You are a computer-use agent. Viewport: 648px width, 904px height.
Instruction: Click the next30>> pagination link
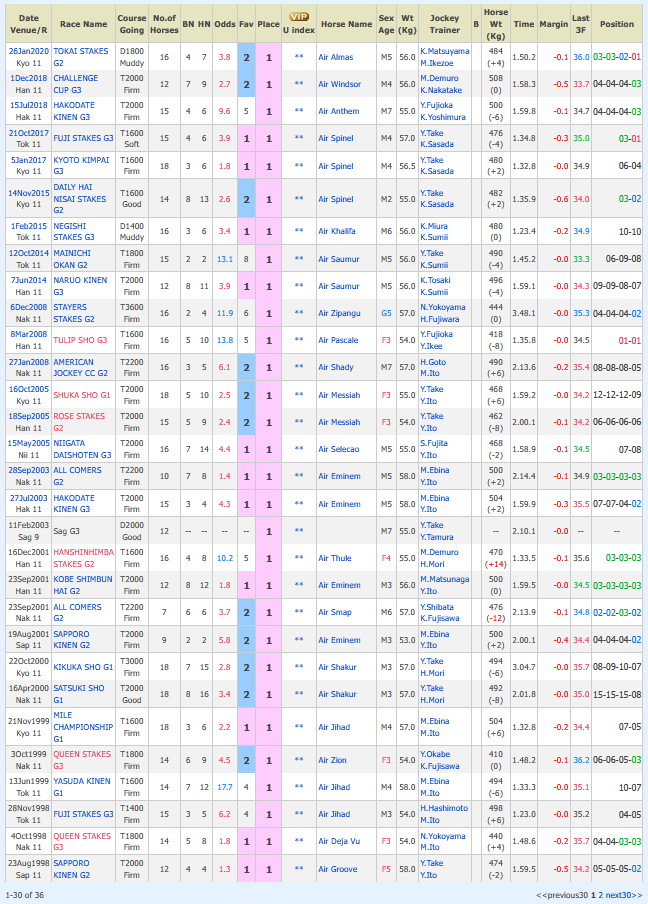(624, 895)
